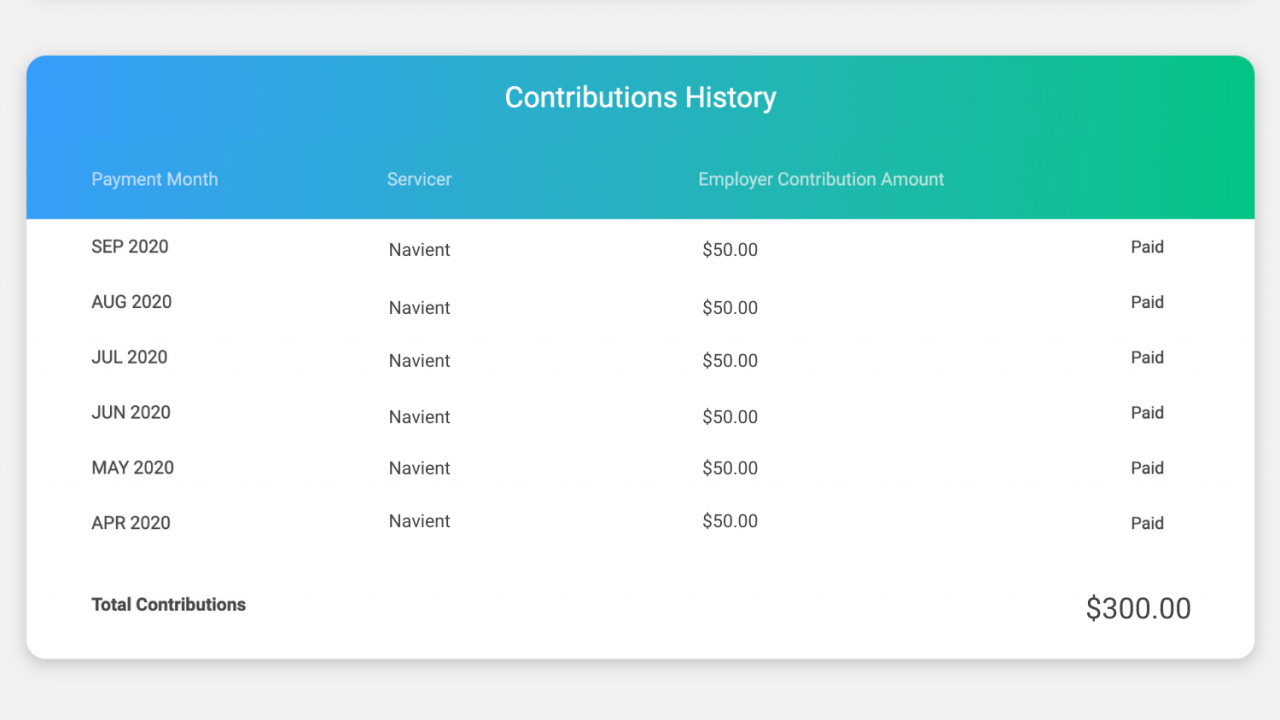Click the $50.00 amount for SEP 2020
This screenshot has width=1280, height=720.
tap(730, 249)
